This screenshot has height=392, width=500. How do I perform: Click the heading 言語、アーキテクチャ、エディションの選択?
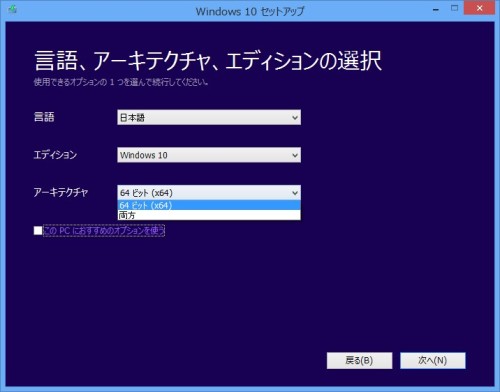(208, 61)
